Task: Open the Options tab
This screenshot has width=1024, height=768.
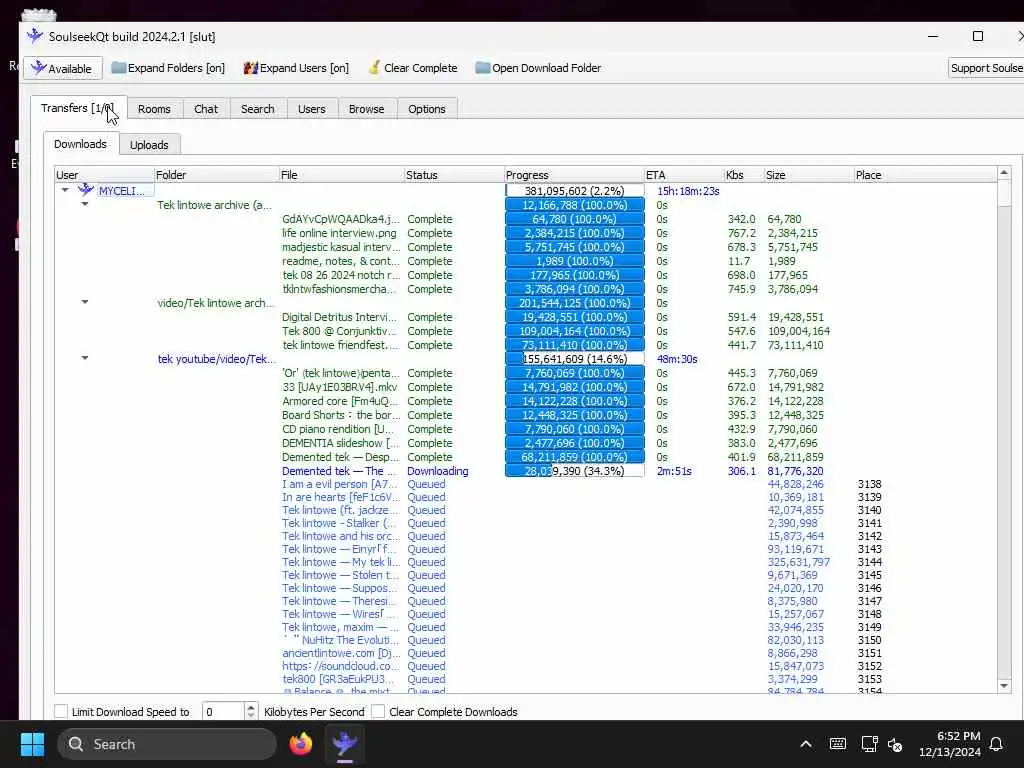Action: 426,109
